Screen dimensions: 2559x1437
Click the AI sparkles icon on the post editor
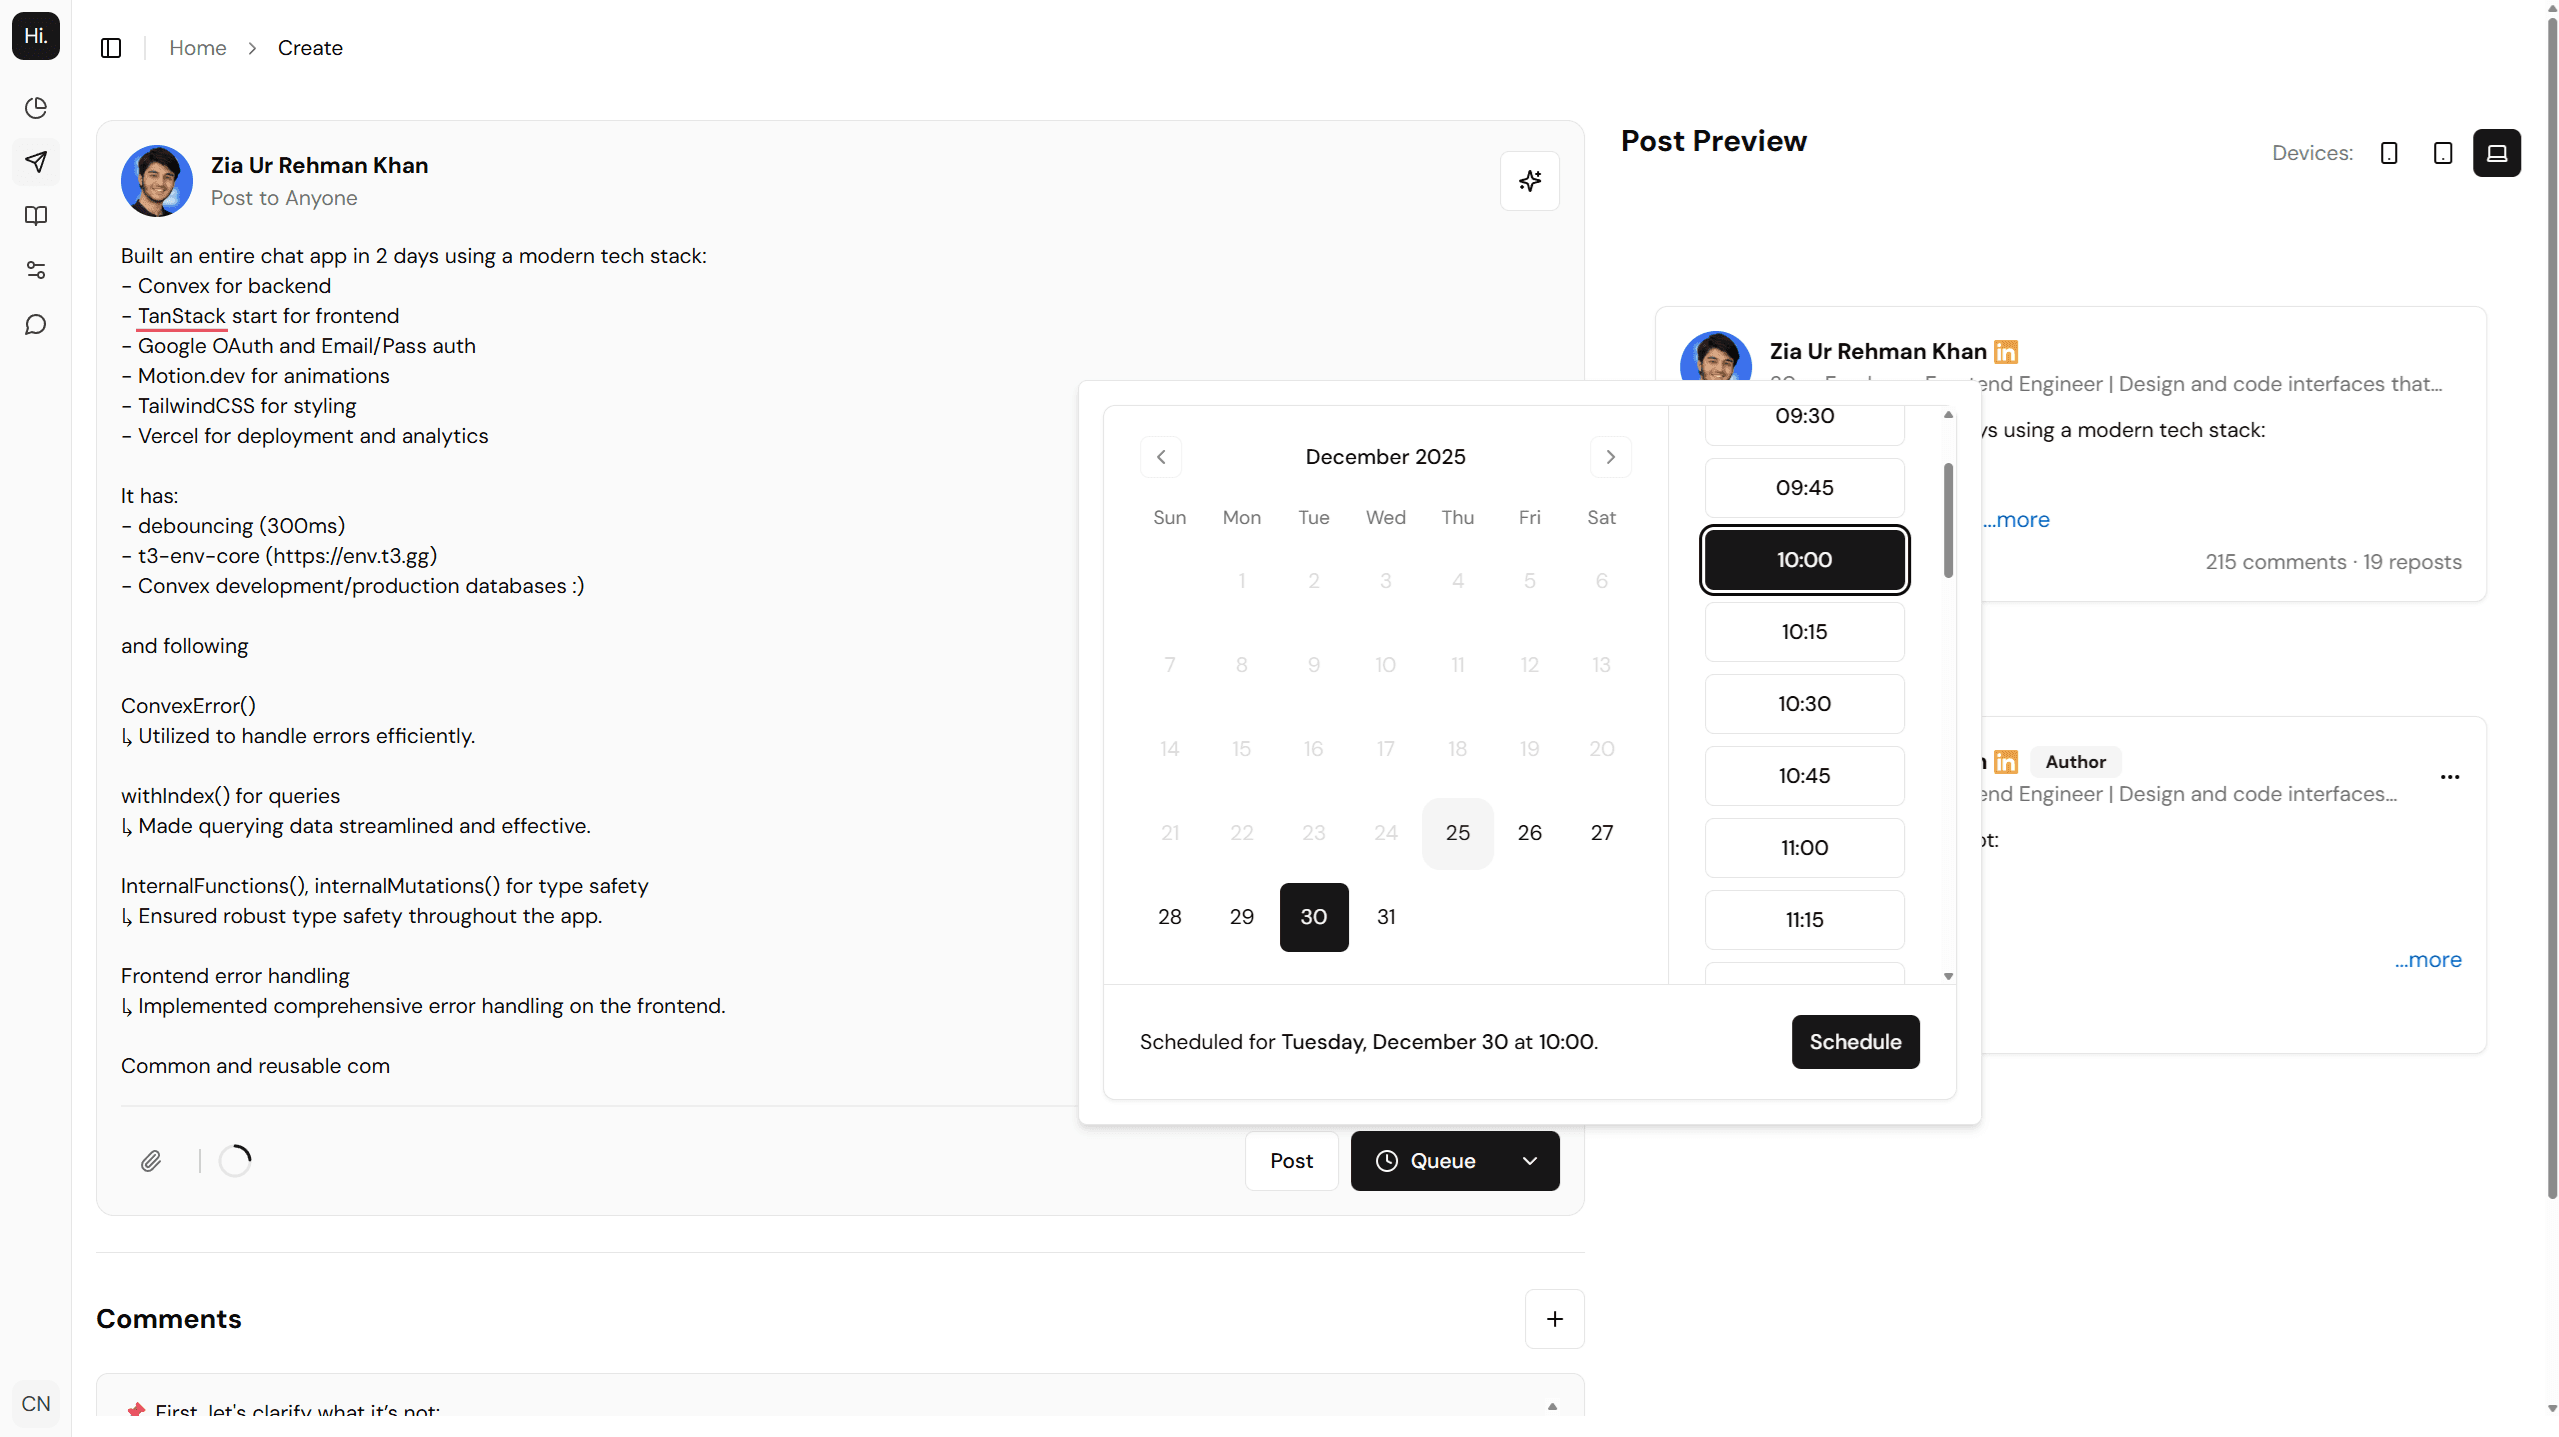click(x=1530, y=181)
